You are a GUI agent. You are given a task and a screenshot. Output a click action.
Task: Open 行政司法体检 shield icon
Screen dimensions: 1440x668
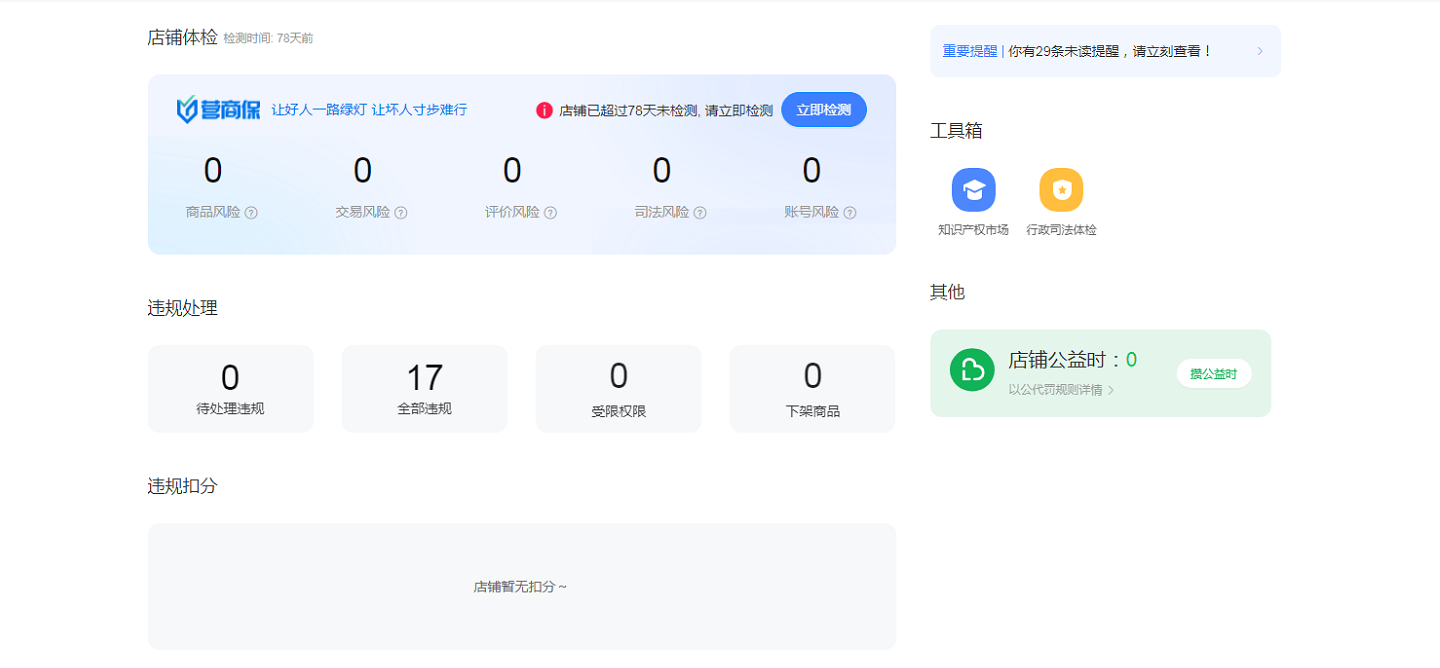pos(1061,190)
